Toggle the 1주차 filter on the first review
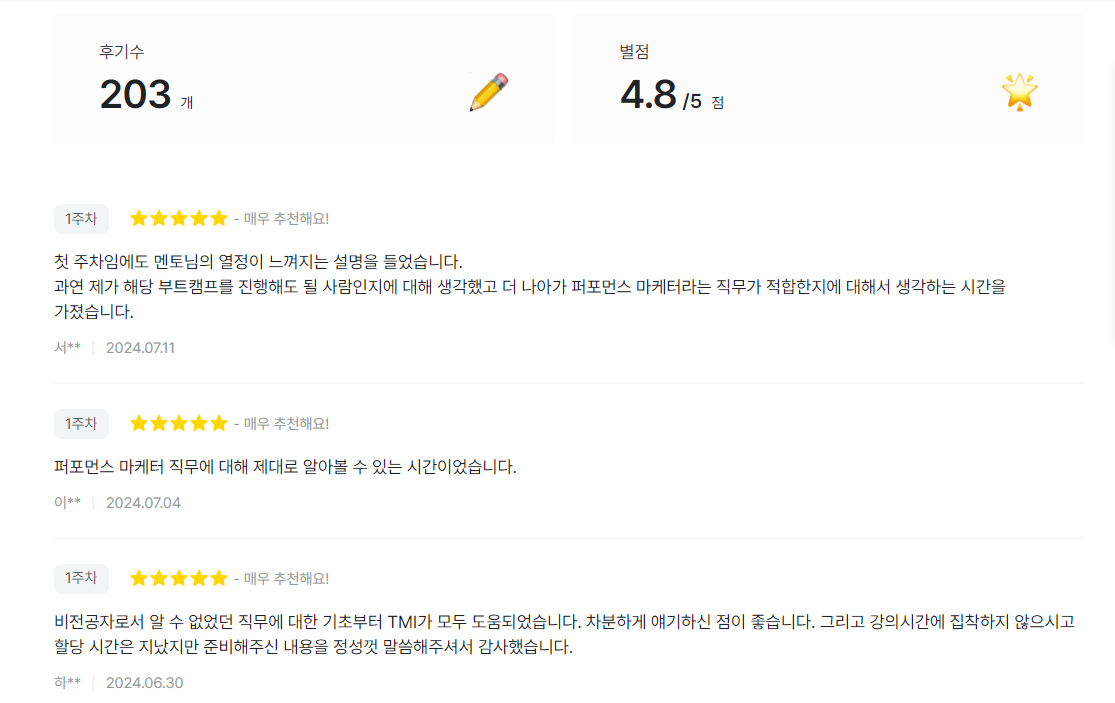The image size is (1115, 703). 81,218
